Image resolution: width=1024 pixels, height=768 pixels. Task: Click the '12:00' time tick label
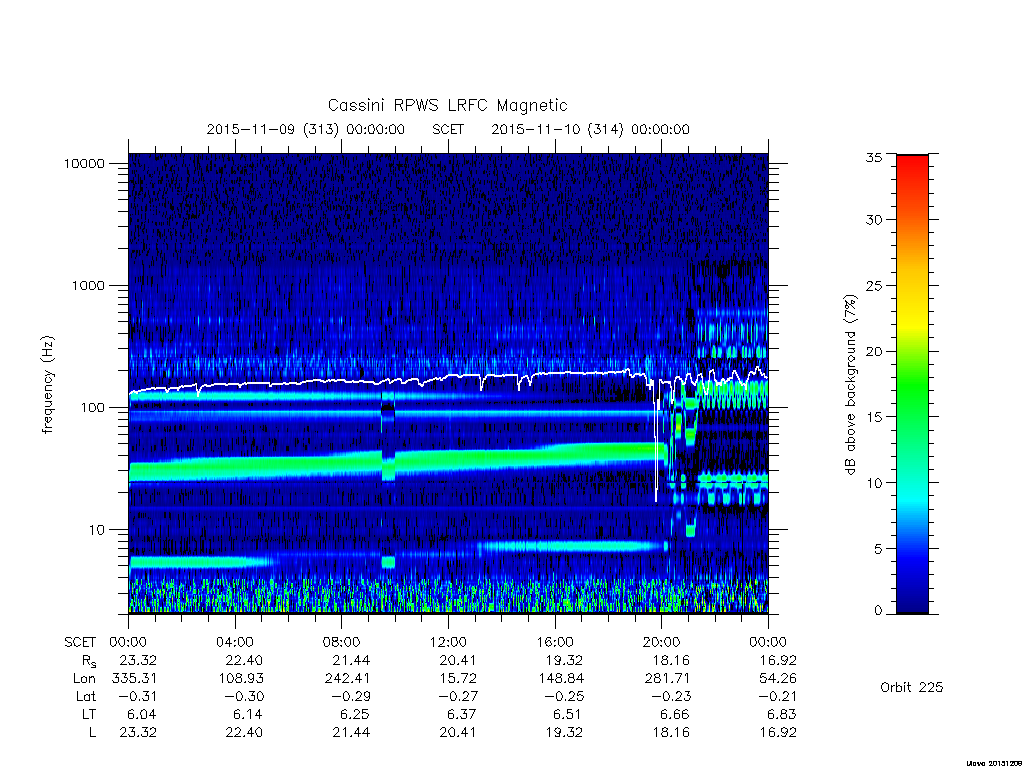pyautogui.click(x=448, y=643)
